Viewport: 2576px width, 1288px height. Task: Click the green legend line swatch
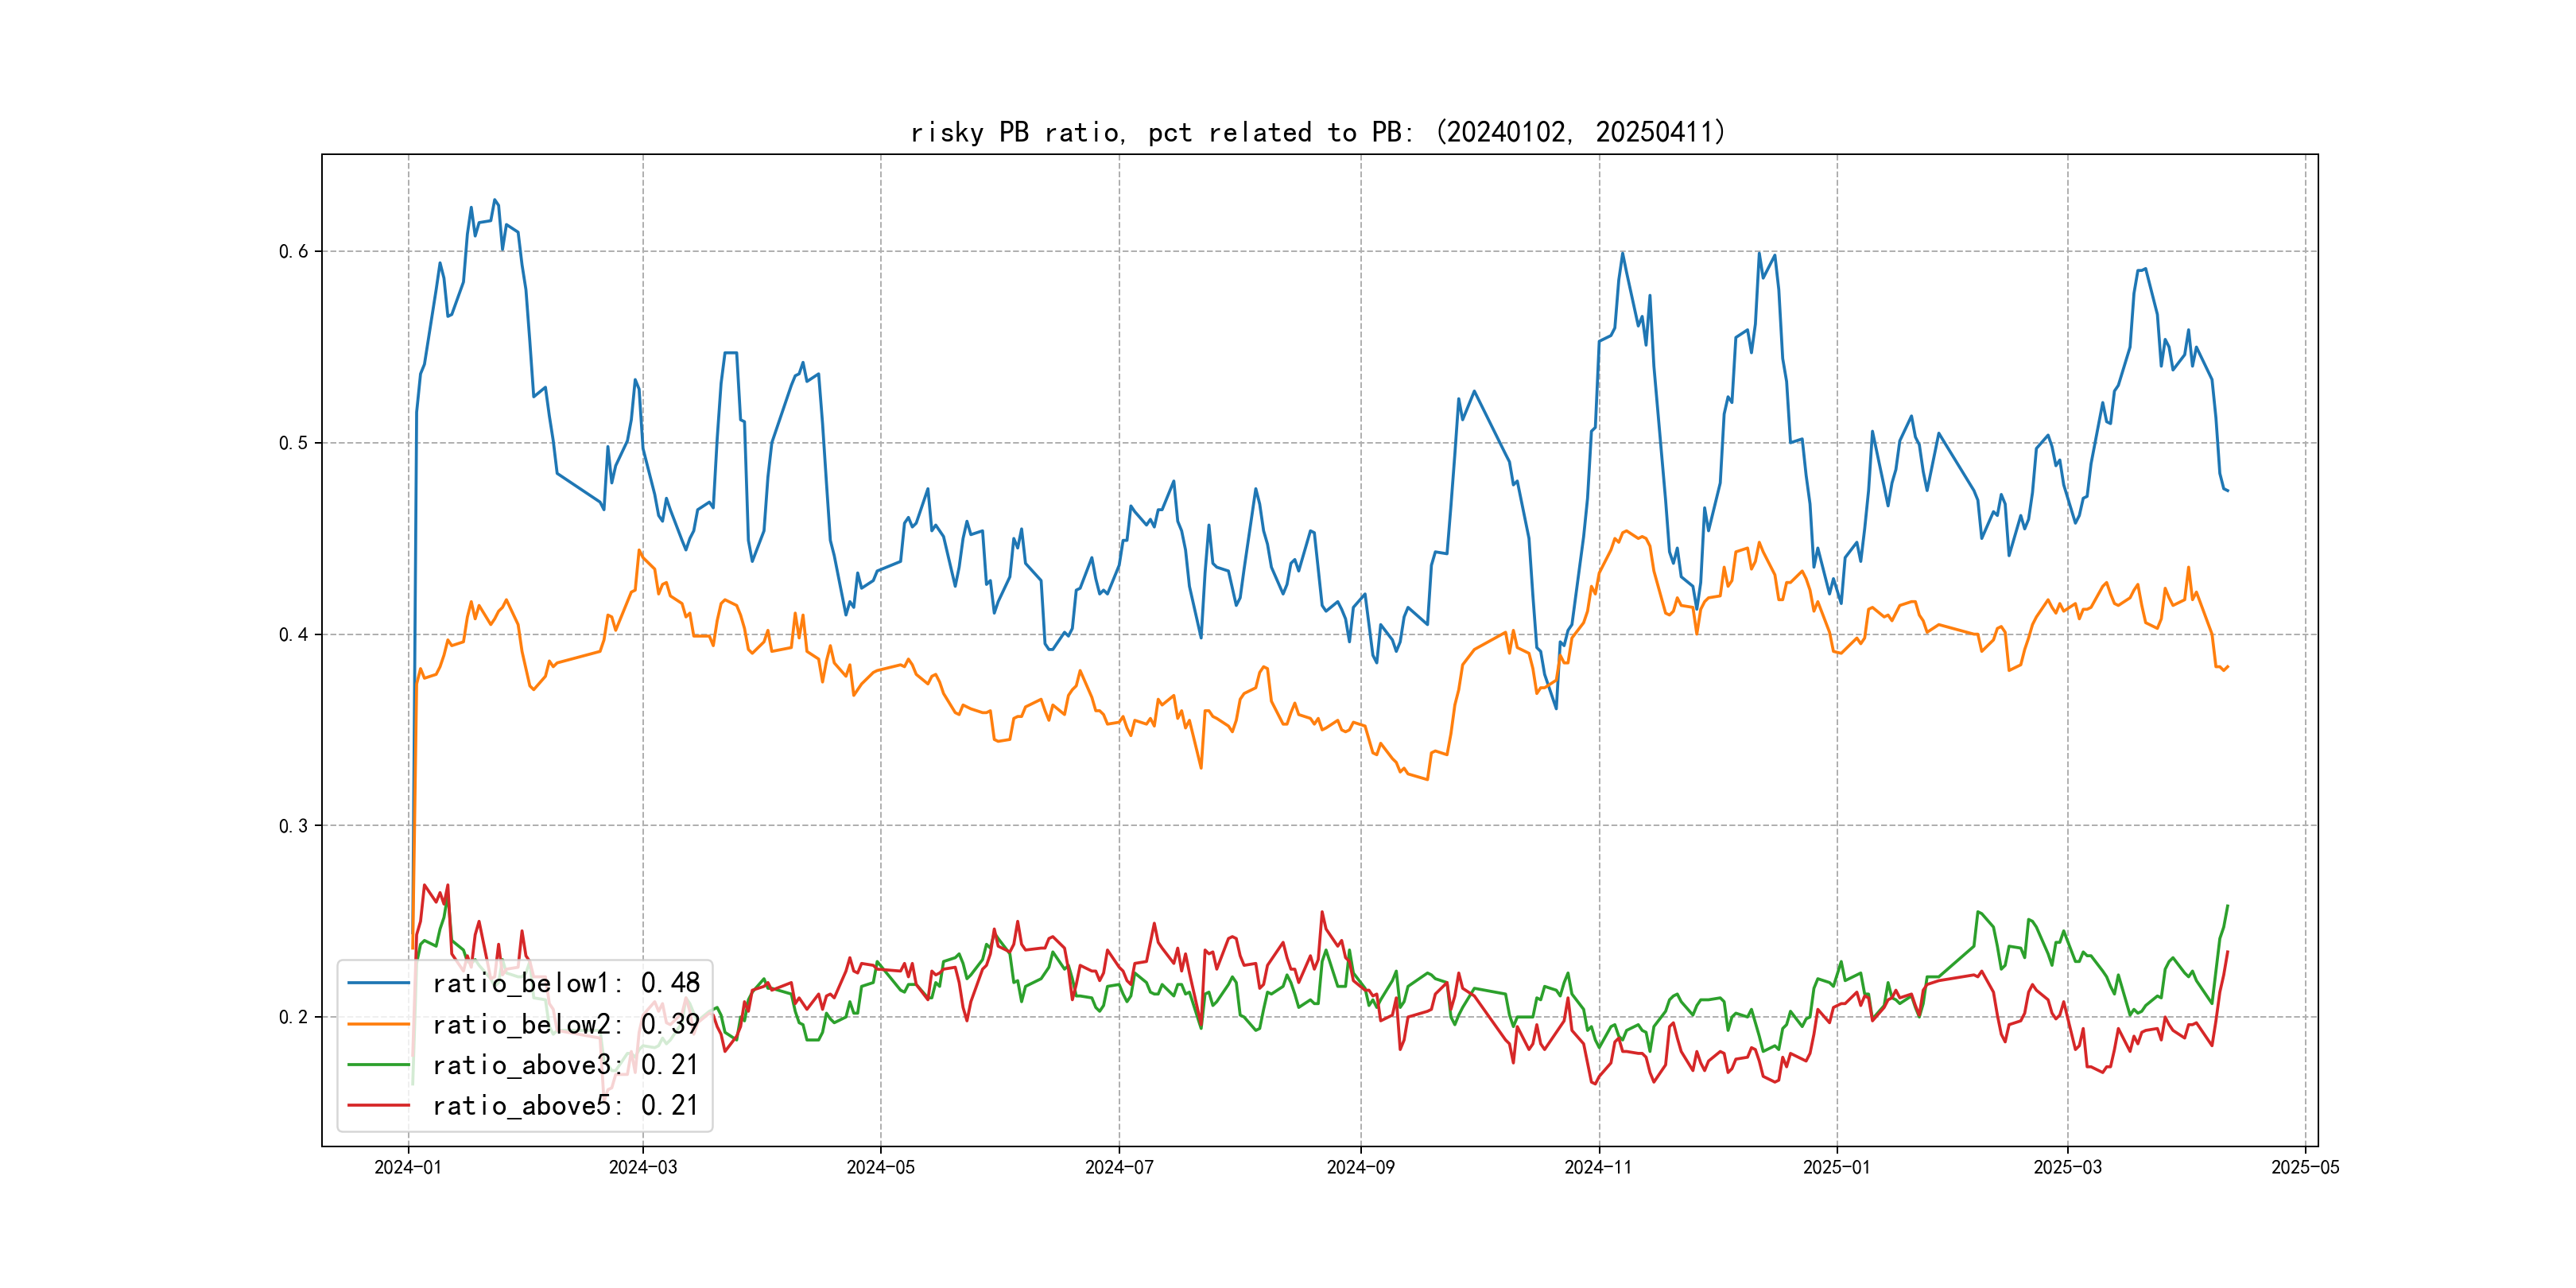pyautogui.click(x=378, y=1065)
